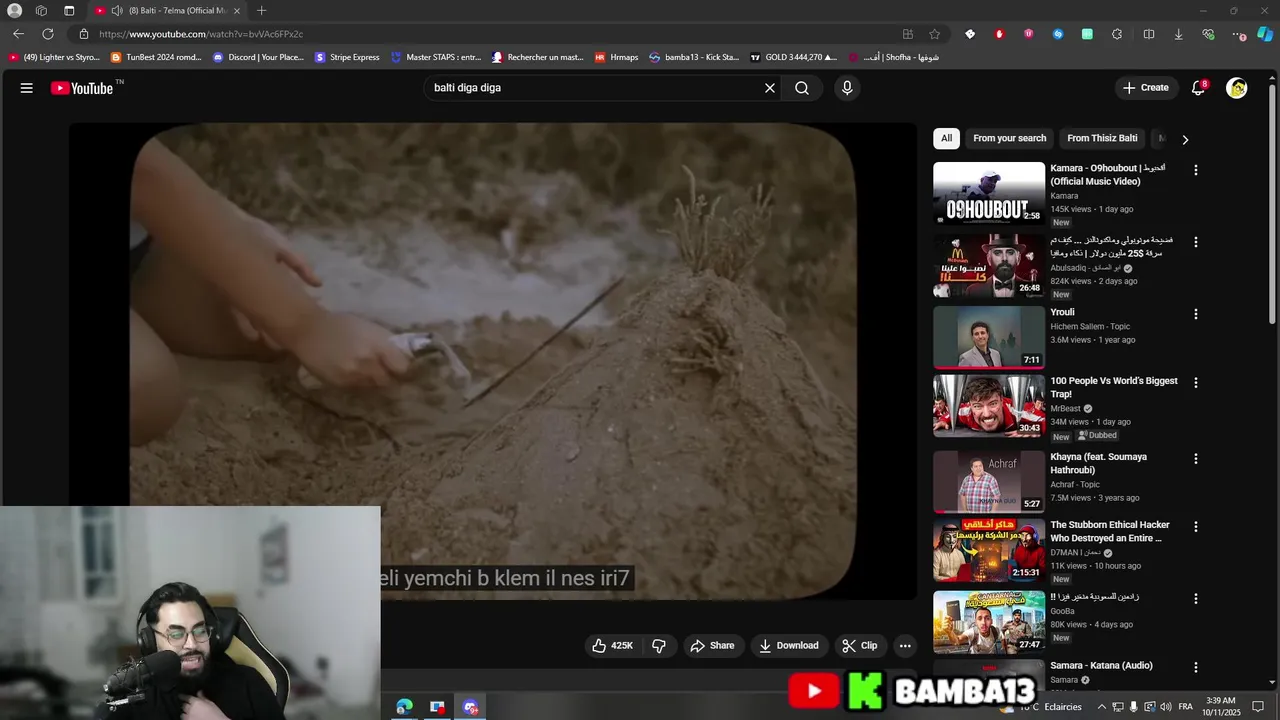Viewport: 1280px width, 720px height.
Task: Select the From your search chip
Action: click(x=1009, y=138)
